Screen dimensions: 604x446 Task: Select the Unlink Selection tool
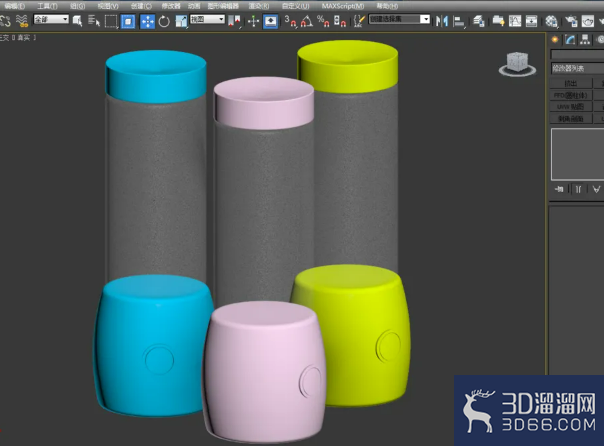click(x=5, y=21)
